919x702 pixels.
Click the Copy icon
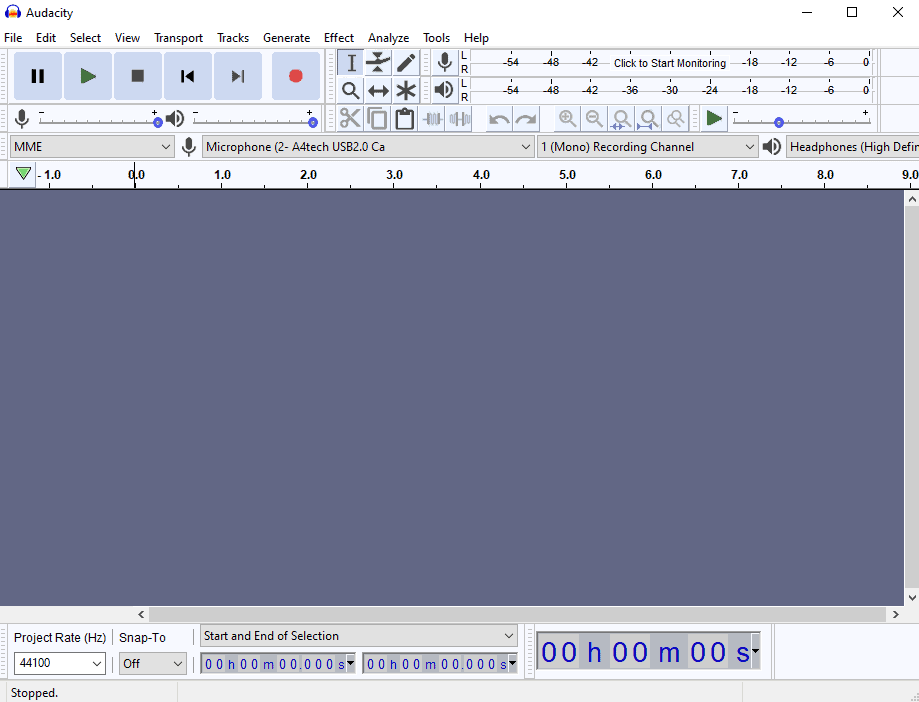[x=377, y=119]
